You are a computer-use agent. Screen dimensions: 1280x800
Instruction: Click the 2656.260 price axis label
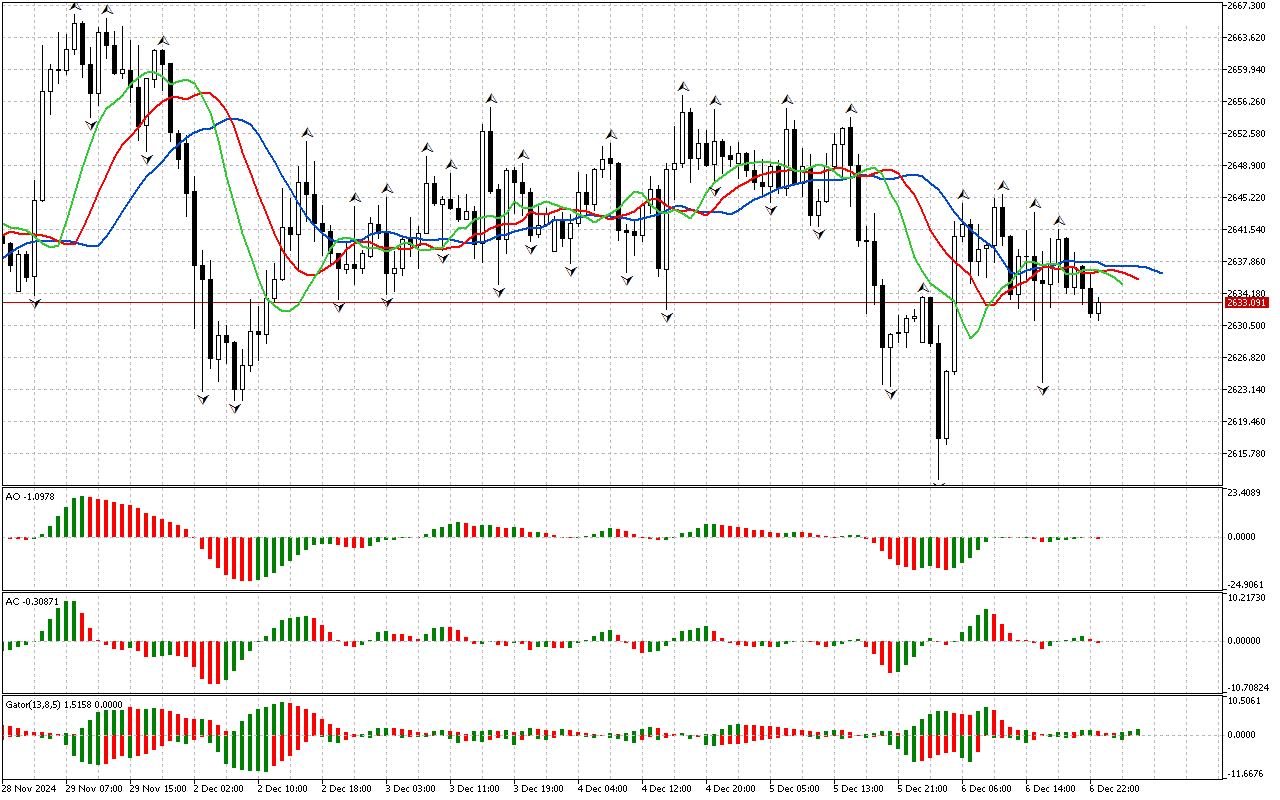pyautogui.click(x=1247, y=102)
